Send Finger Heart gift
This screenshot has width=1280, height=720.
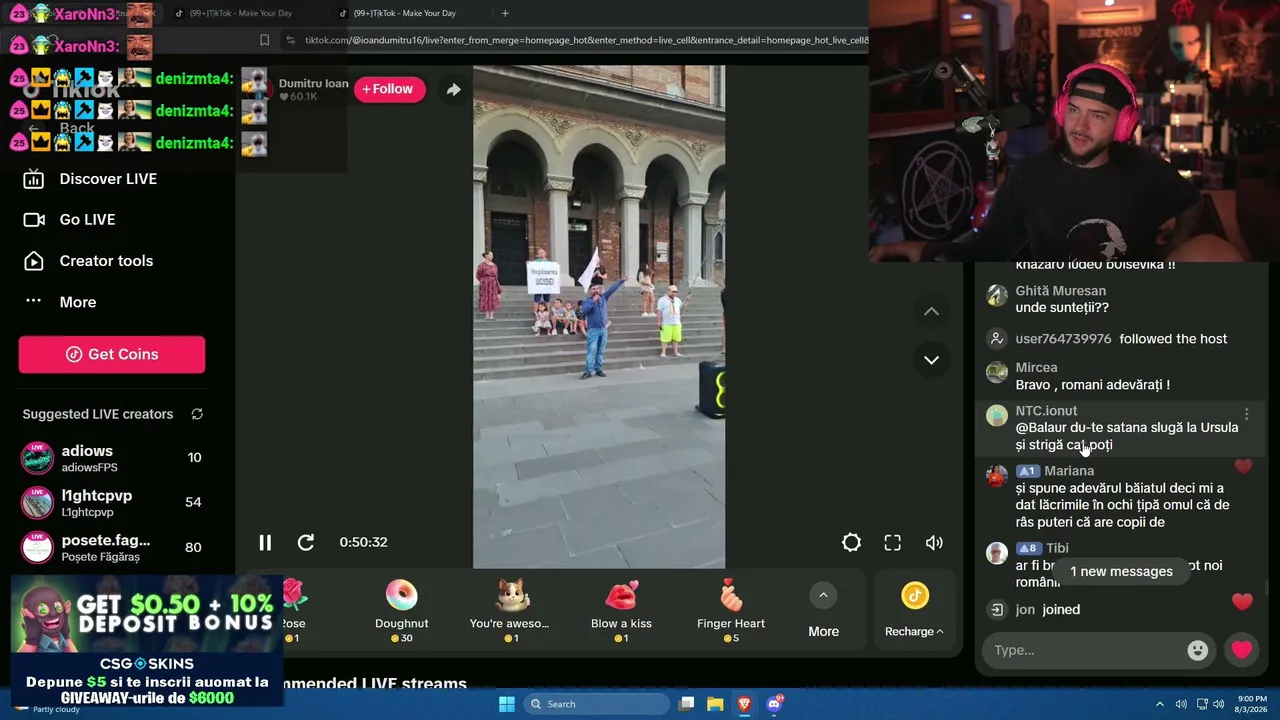731,610
